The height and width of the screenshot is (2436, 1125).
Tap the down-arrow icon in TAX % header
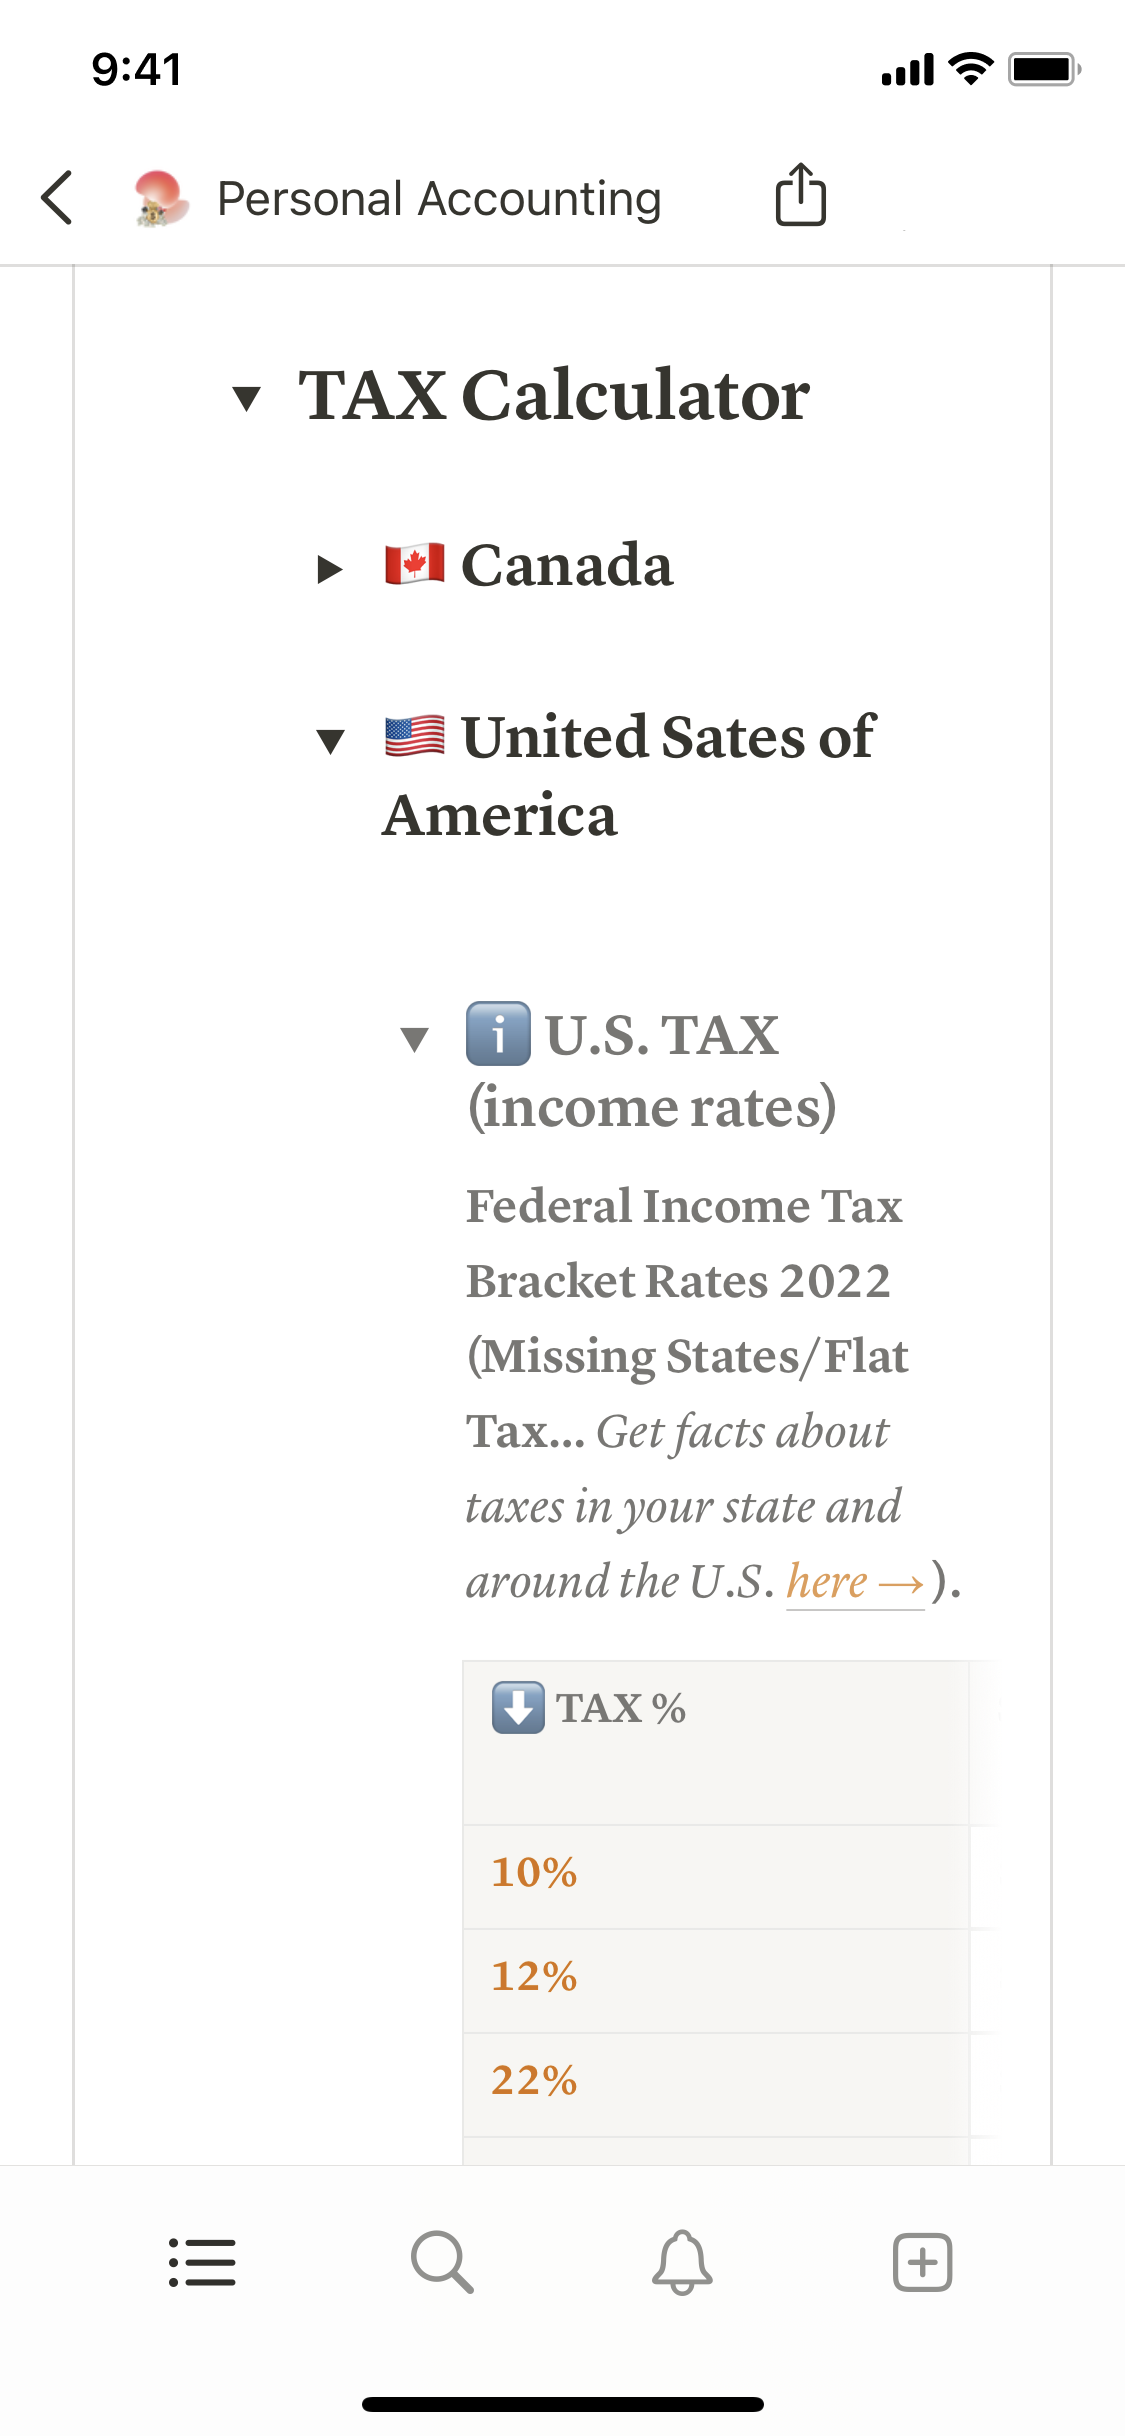coord(518,1707)
